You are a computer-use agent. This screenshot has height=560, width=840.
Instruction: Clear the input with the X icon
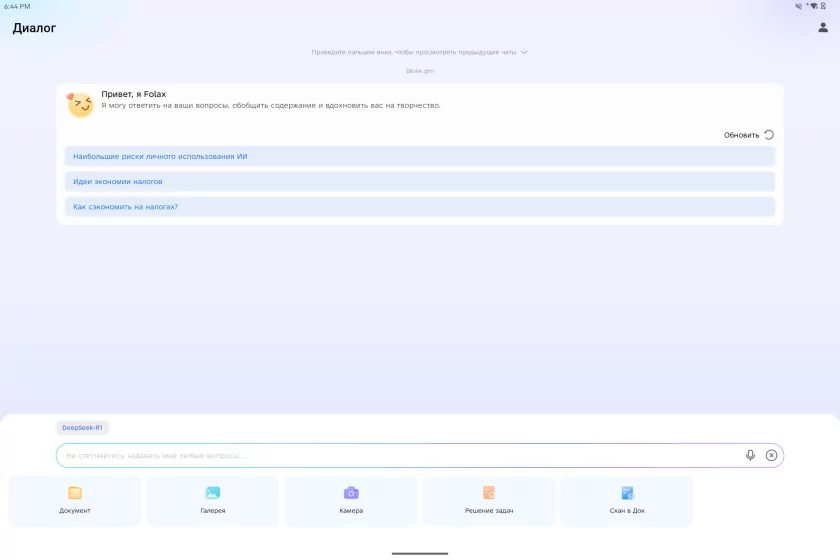[771, 455]
